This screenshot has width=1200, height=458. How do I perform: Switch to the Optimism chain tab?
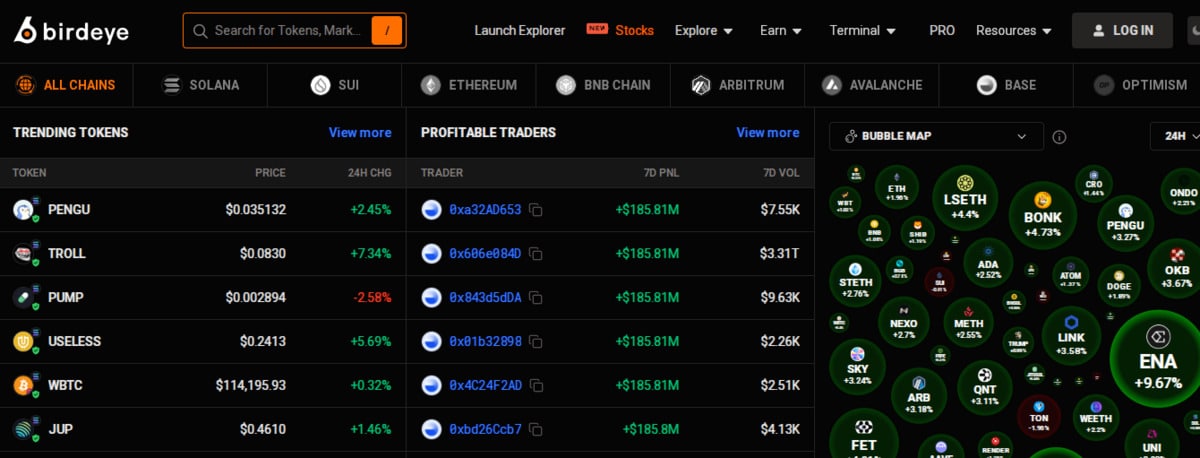pos(1140,85)
